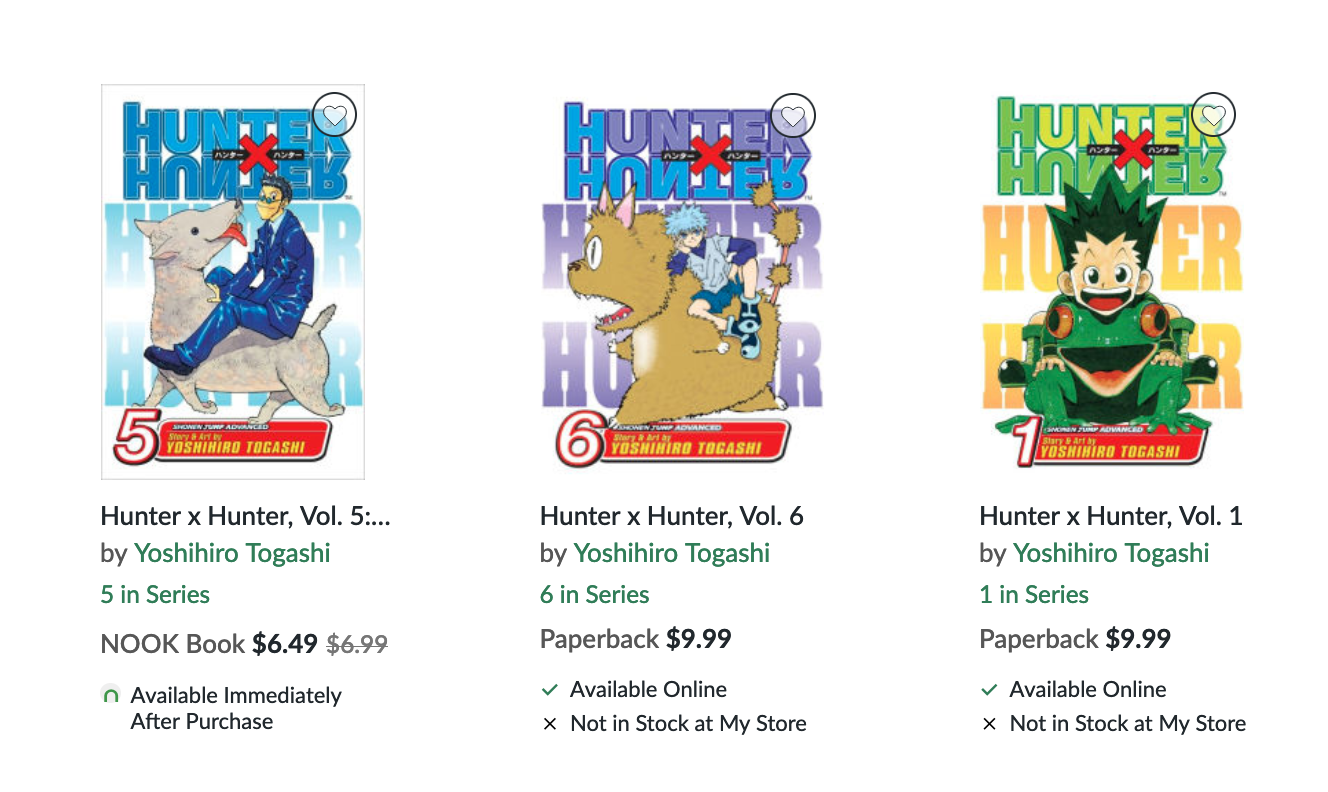Open the Vol. 6 cover thumbnail
Viewport: 1328px width, 792px height.
683,282
